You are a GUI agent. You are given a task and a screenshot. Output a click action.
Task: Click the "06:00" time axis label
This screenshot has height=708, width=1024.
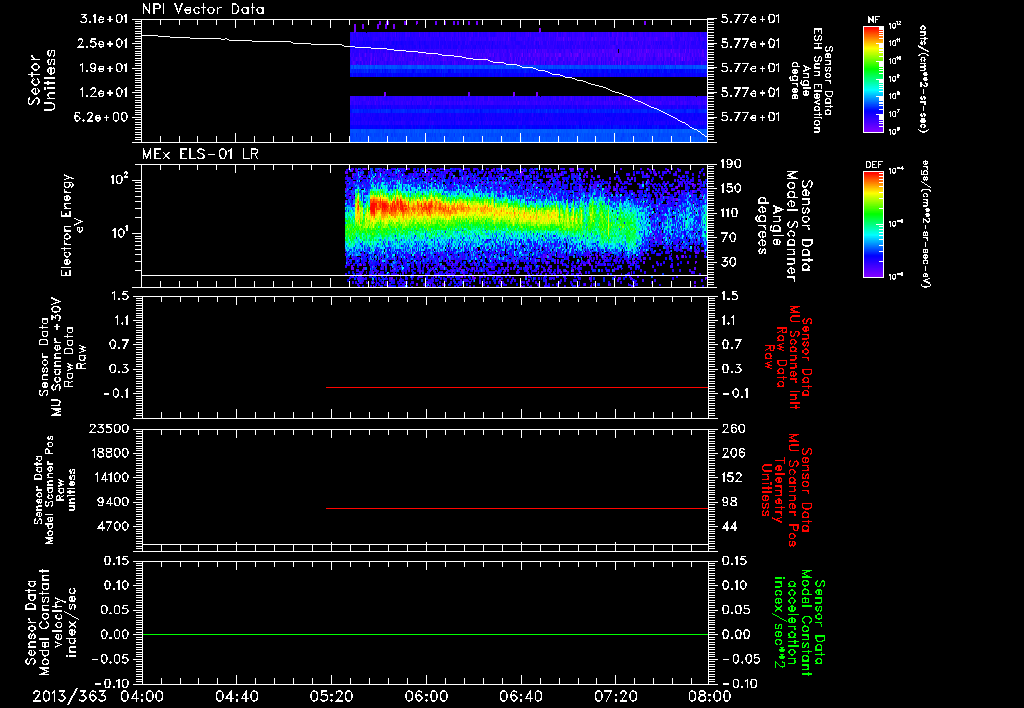426,696
